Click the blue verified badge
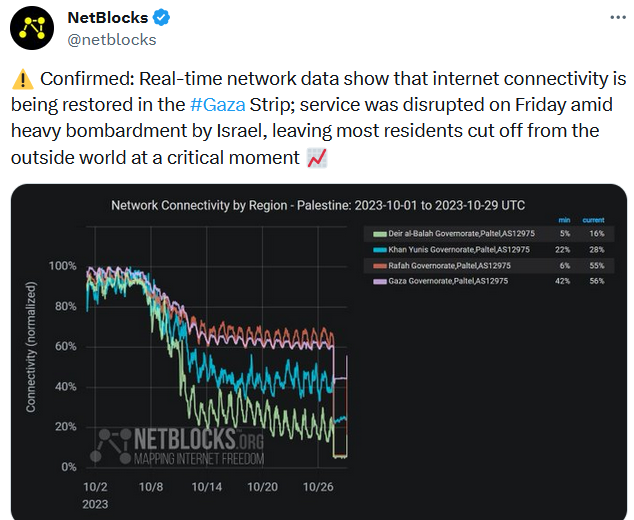This screenshot has width=634, height=520. pyautogui.click(x=162, y=18)
